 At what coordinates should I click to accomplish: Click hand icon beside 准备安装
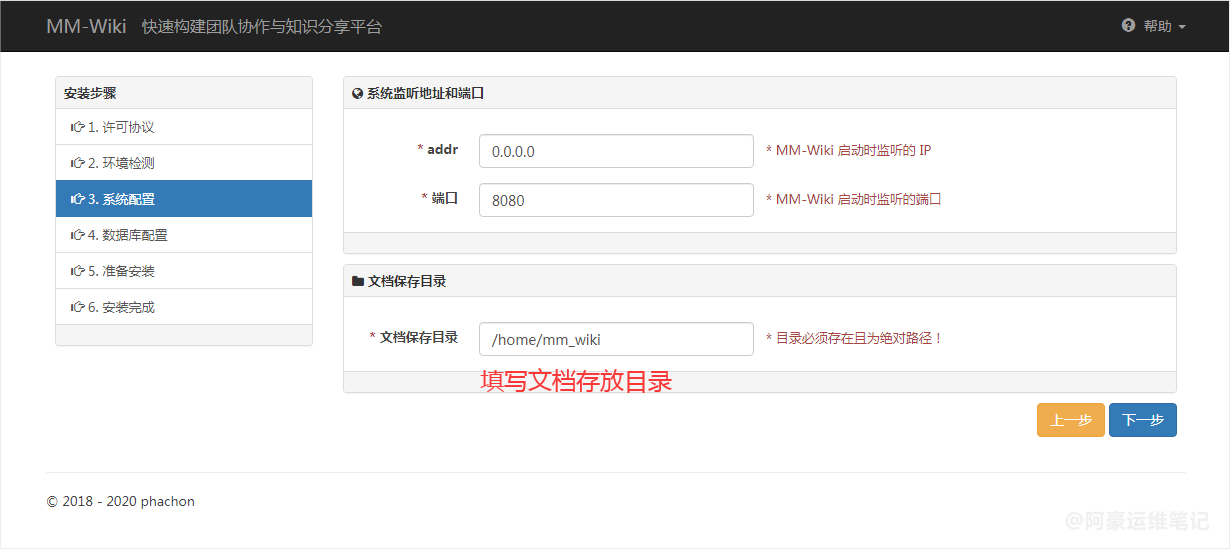(77, 271)
